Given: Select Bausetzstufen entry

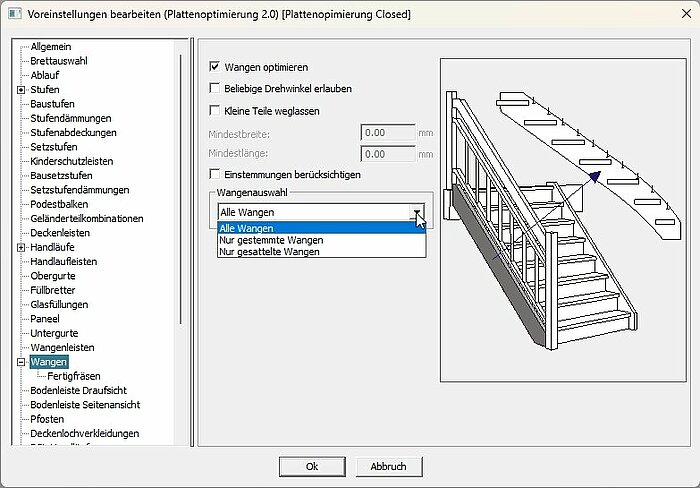Looking at the screenshot, I should (61, 175).
